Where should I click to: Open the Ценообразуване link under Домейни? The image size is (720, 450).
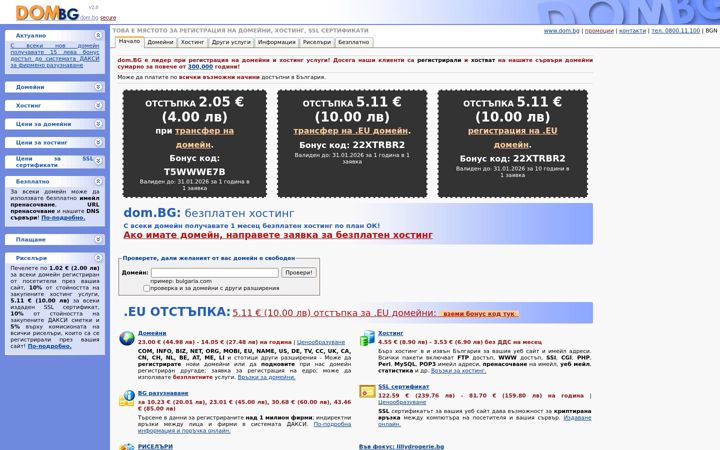point(321,343)
